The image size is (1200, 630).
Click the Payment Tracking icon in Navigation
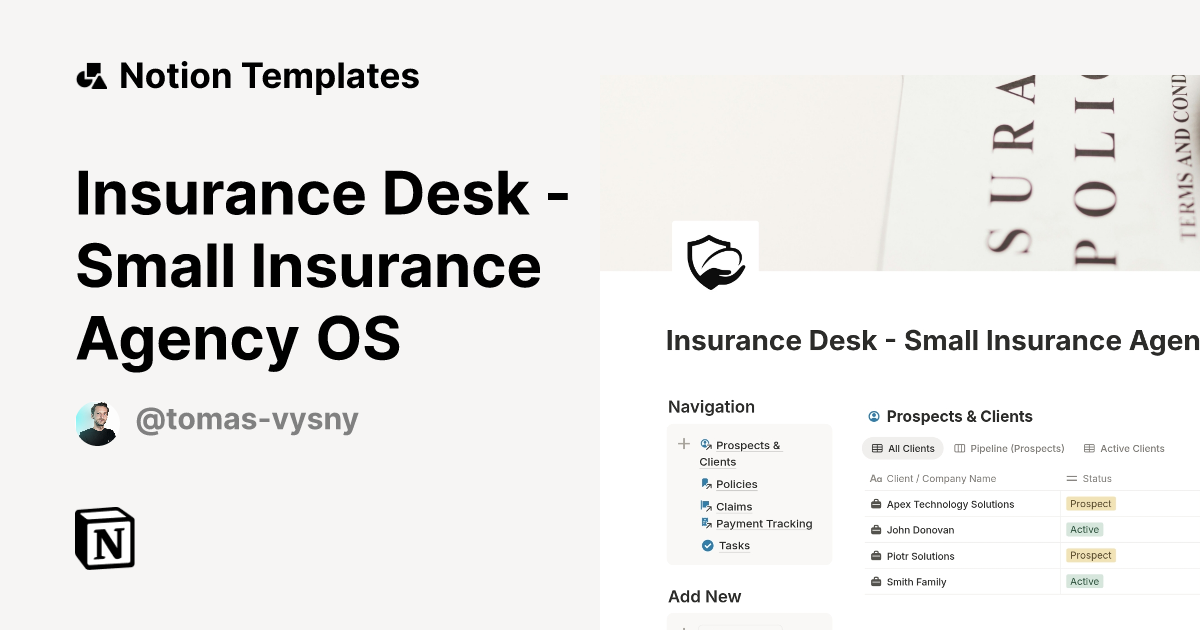click(707, 522)
